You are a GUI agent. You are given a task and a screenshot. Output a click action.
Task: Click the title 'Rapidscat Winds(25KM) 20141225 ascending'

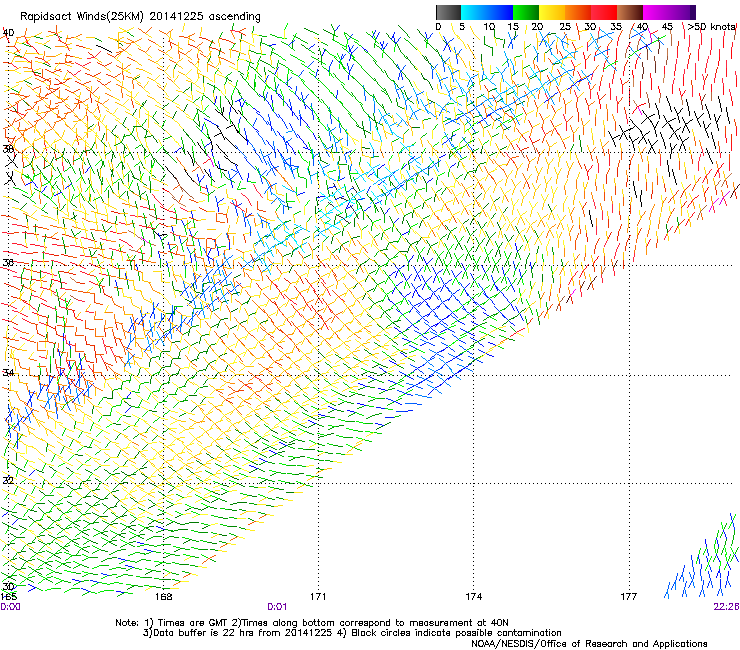click(x=140, y=17)
